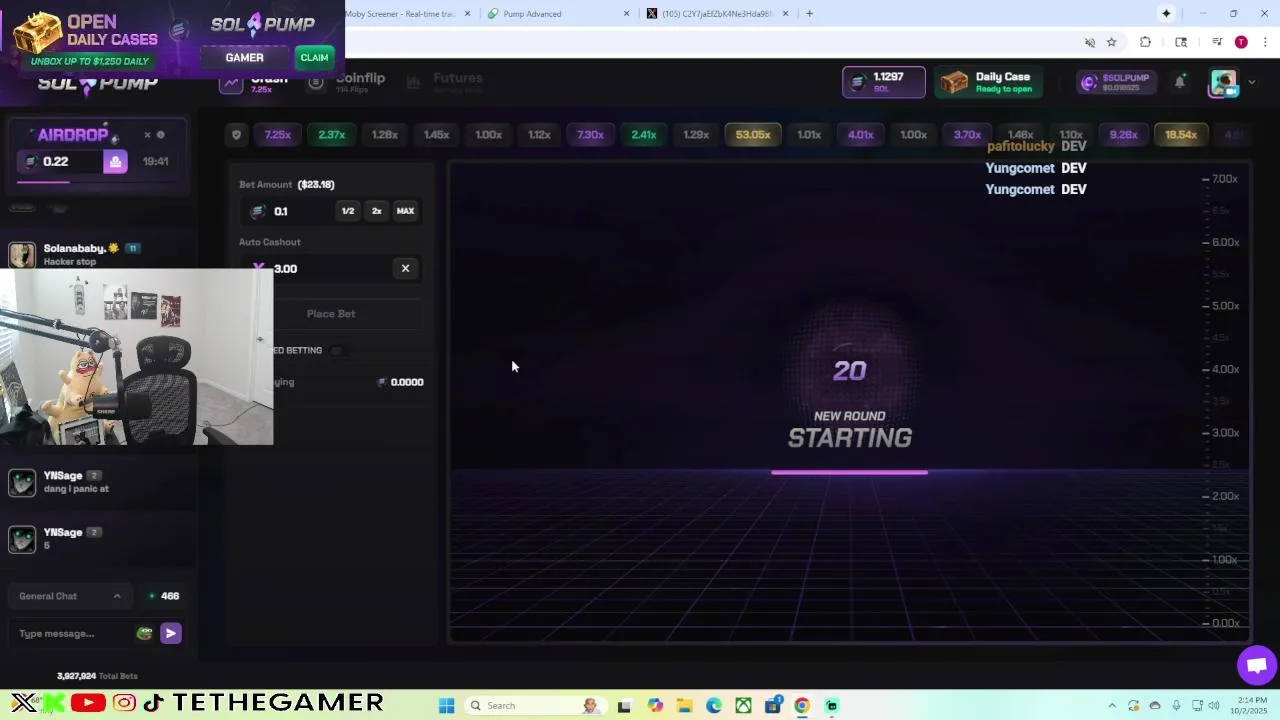Set bet to MAX
Viewport: 1280px width, 720px height.
pyautogui.click(x=405, y=211)
